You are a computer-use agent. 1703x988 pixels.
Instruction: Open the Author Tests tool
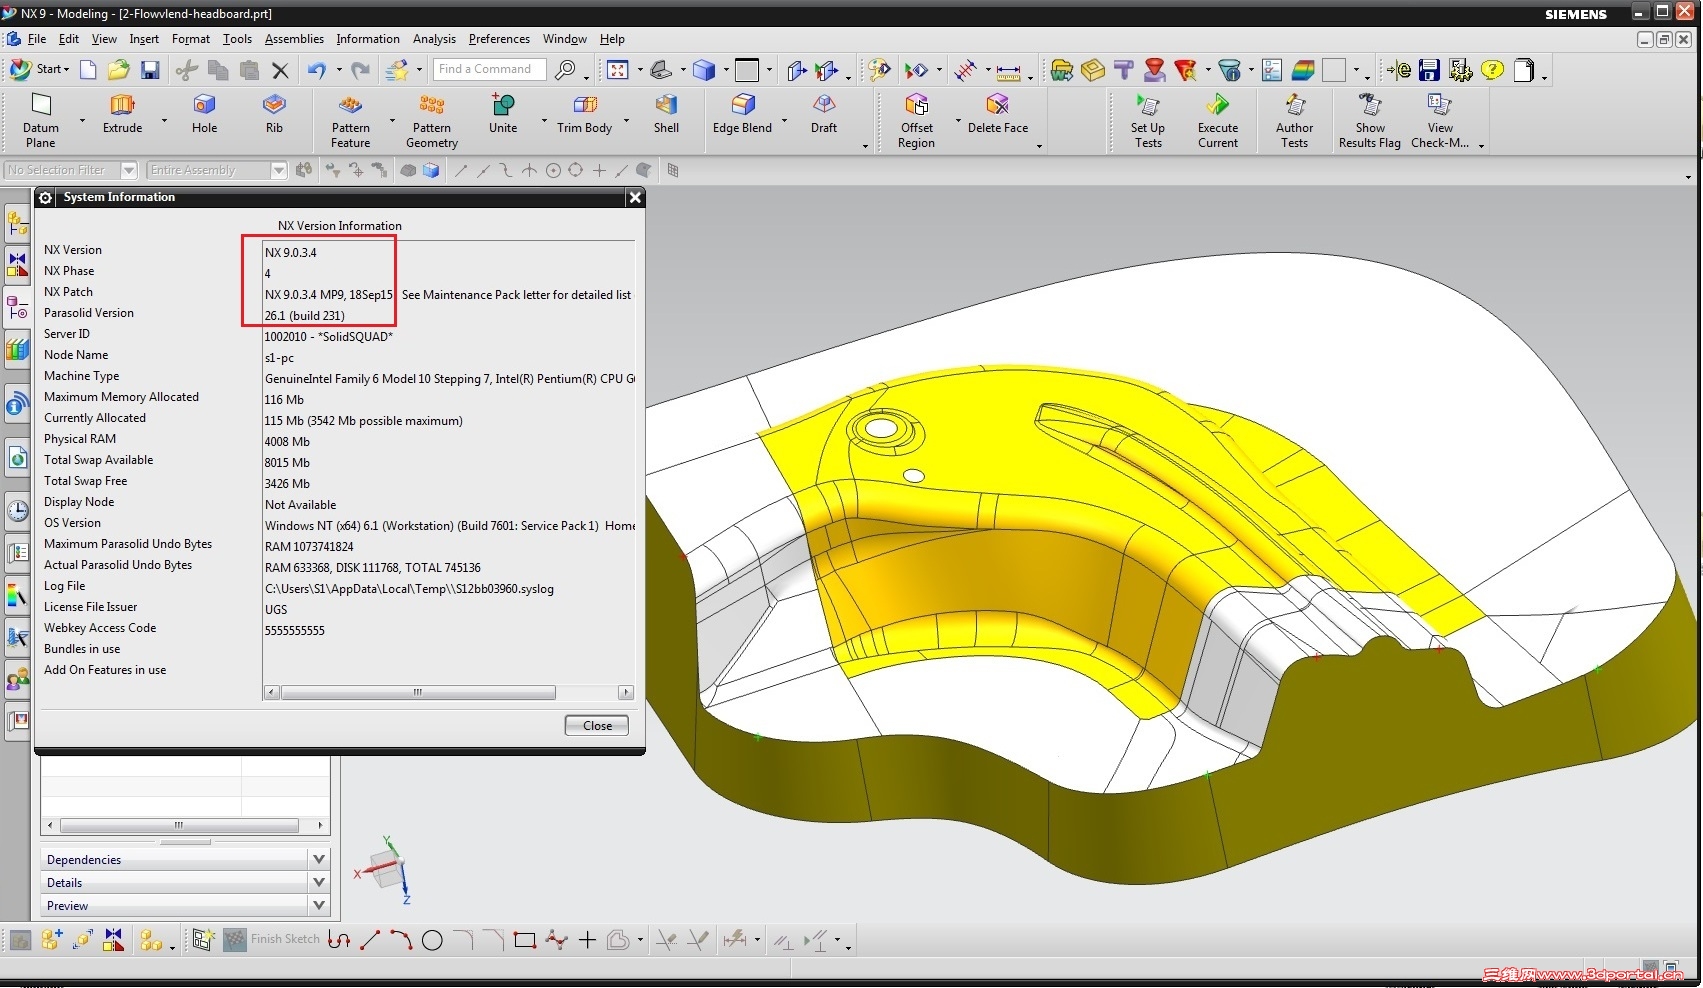click(1295, 120)
